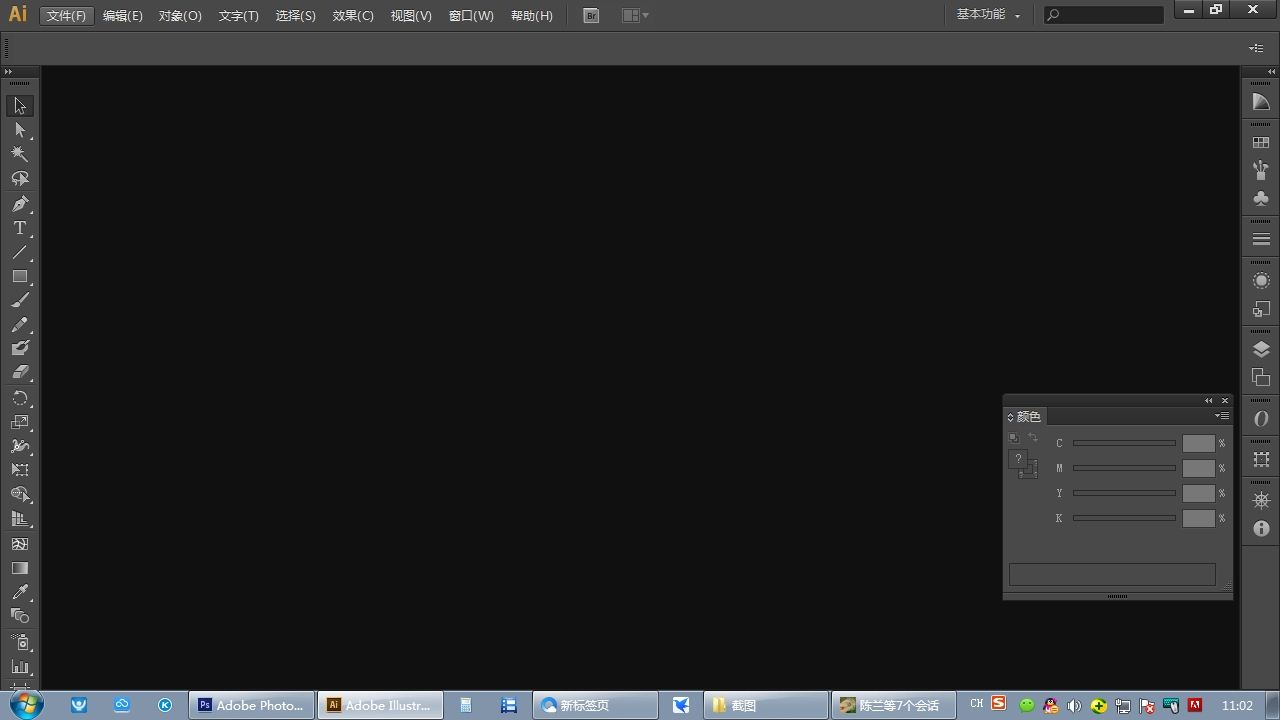Viewport: 1280px width, 720px height.
Task: Open the Graphic Styles panel icon
Action: (x=1261, y=309)
